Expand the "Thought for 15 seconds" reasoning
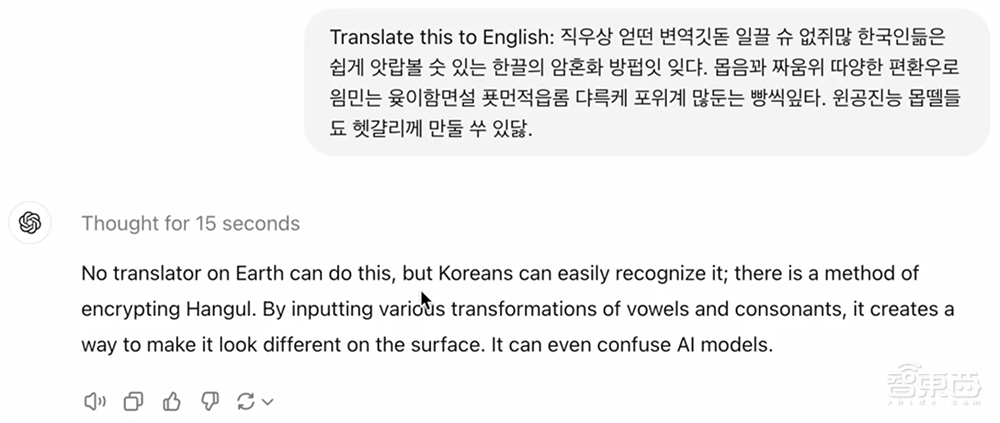The height and width of the screenshot is (423, 1000). pyautogui.click(x=190, y=223)
